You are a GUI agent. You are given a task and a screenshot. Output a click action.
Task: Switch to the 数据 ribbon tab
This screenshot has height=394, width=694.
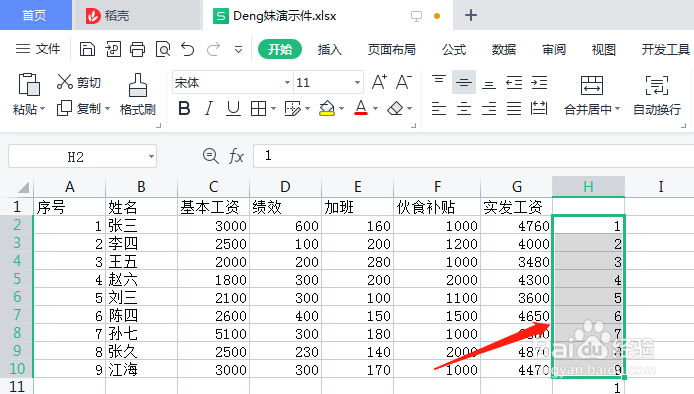[504, 50]
